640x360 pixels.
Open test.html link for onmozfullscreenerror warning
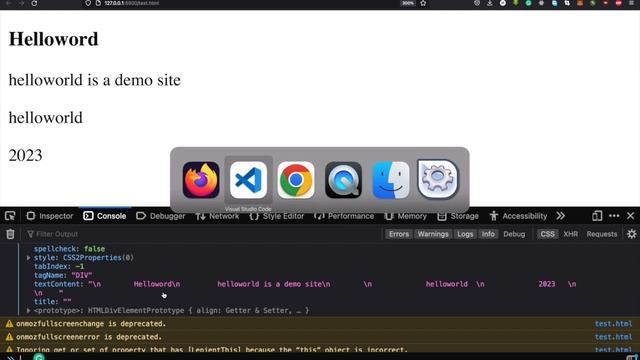[x=613, y=337]
